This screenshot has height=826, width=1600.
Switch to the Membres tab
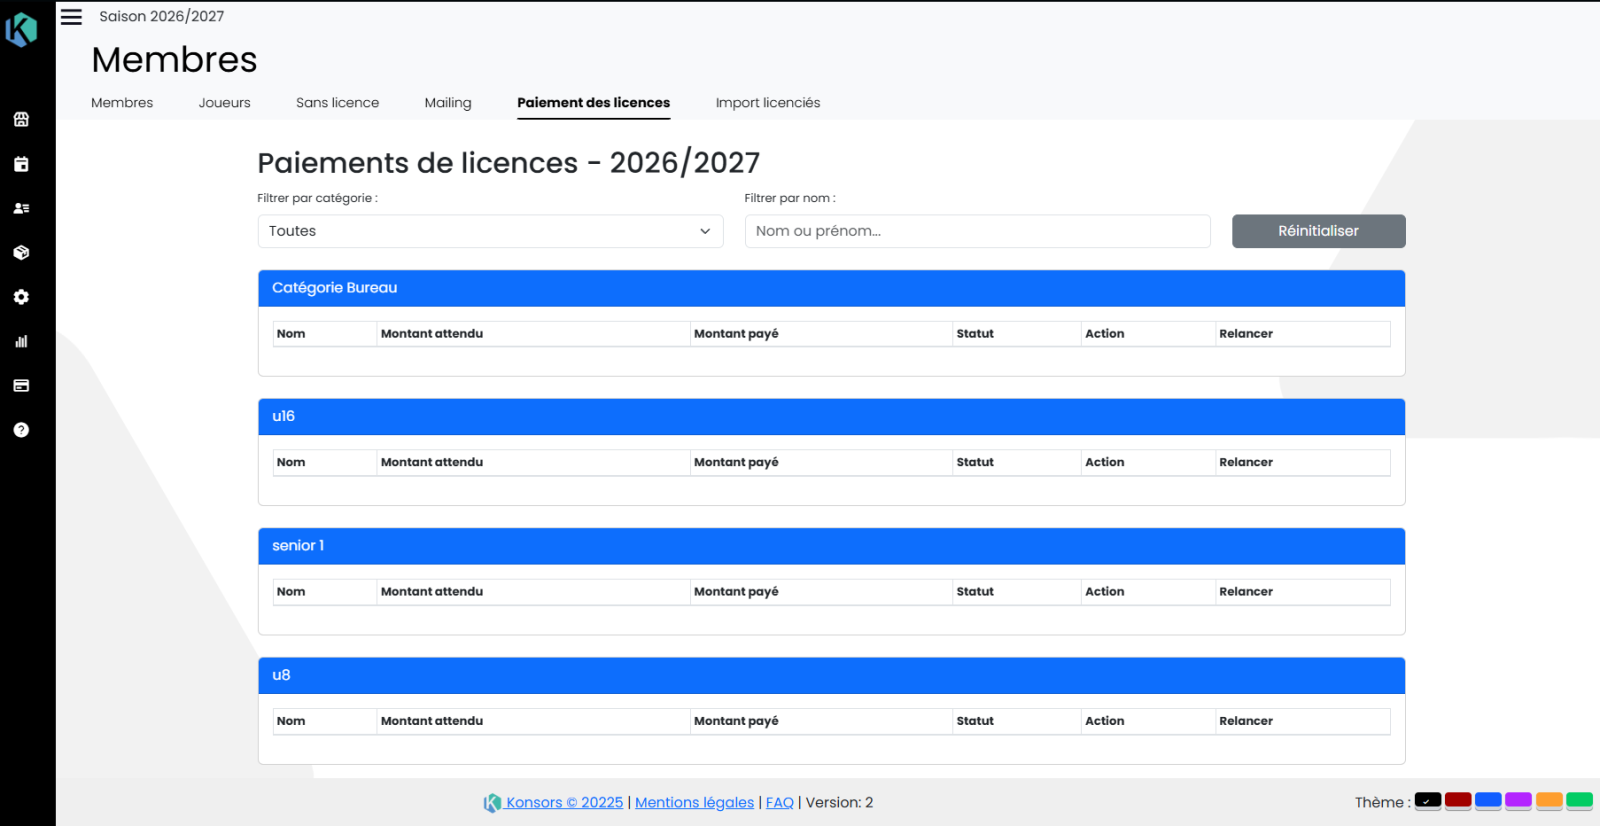click(x=122, y=102)
